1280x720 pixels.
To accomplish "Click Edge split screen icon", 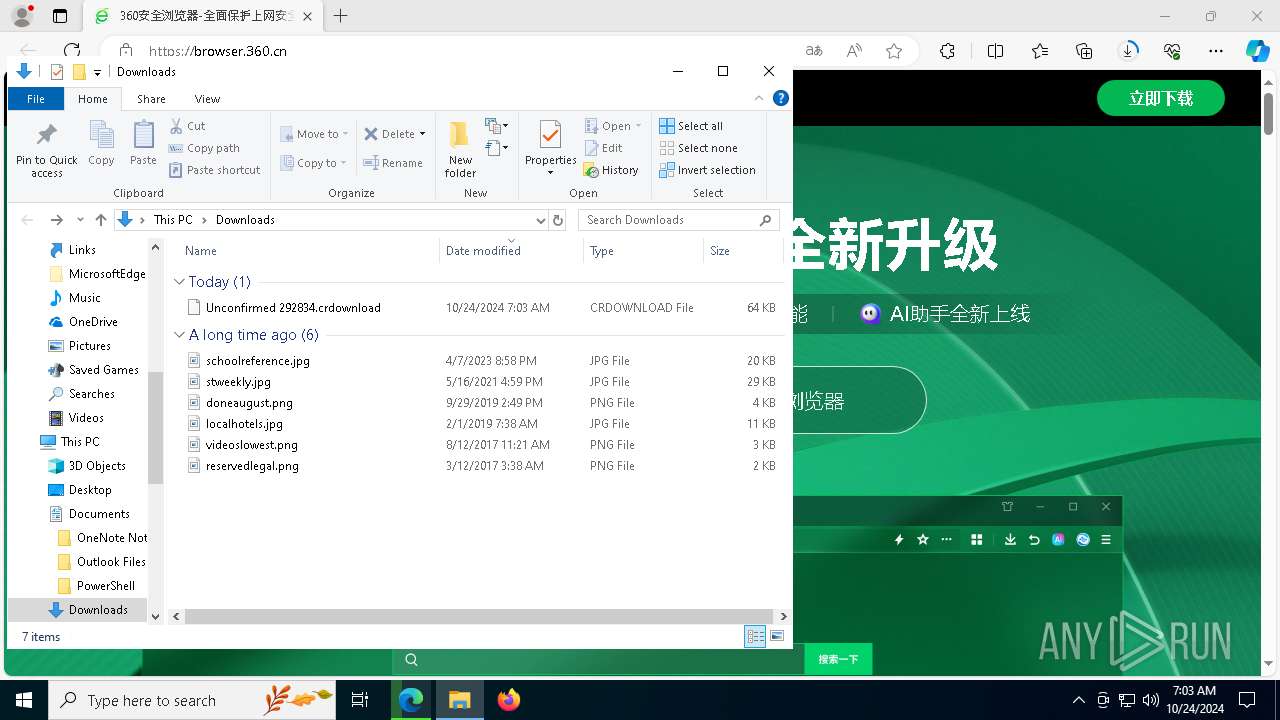I will click(x=996, y=51).
